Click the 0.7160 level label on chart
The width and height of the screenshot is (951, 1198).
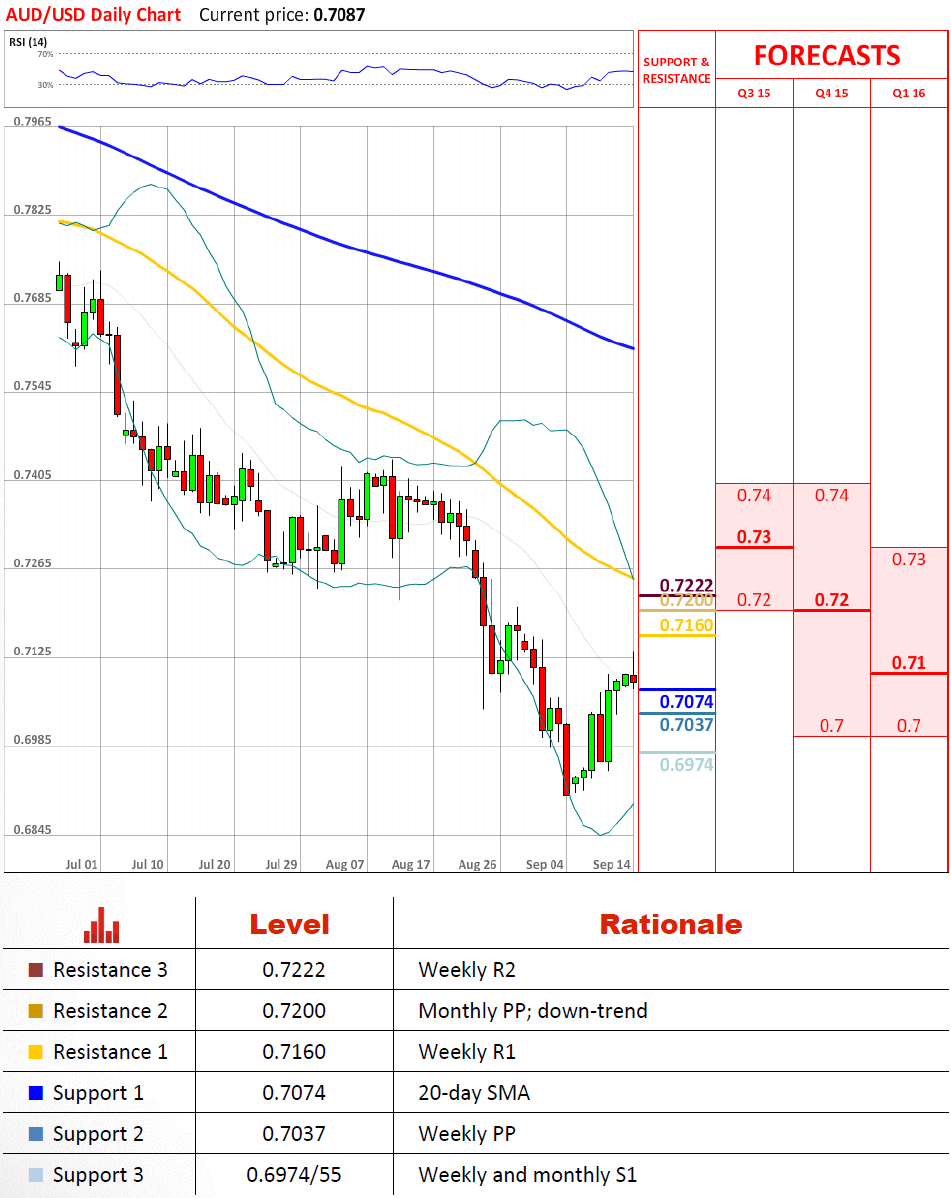point(686,625)
